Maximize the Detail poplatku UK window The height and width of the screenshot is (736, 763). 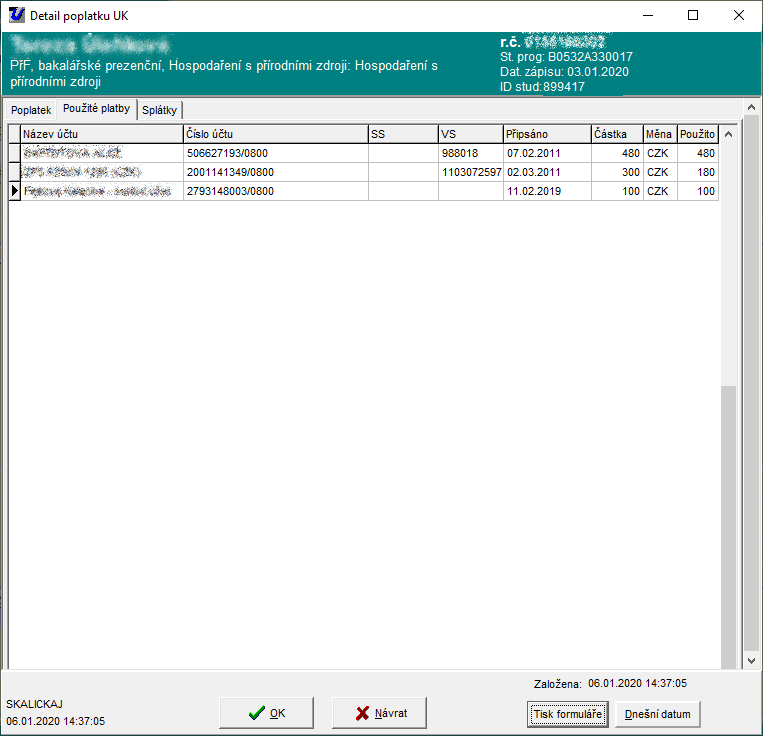pos(693,15)
